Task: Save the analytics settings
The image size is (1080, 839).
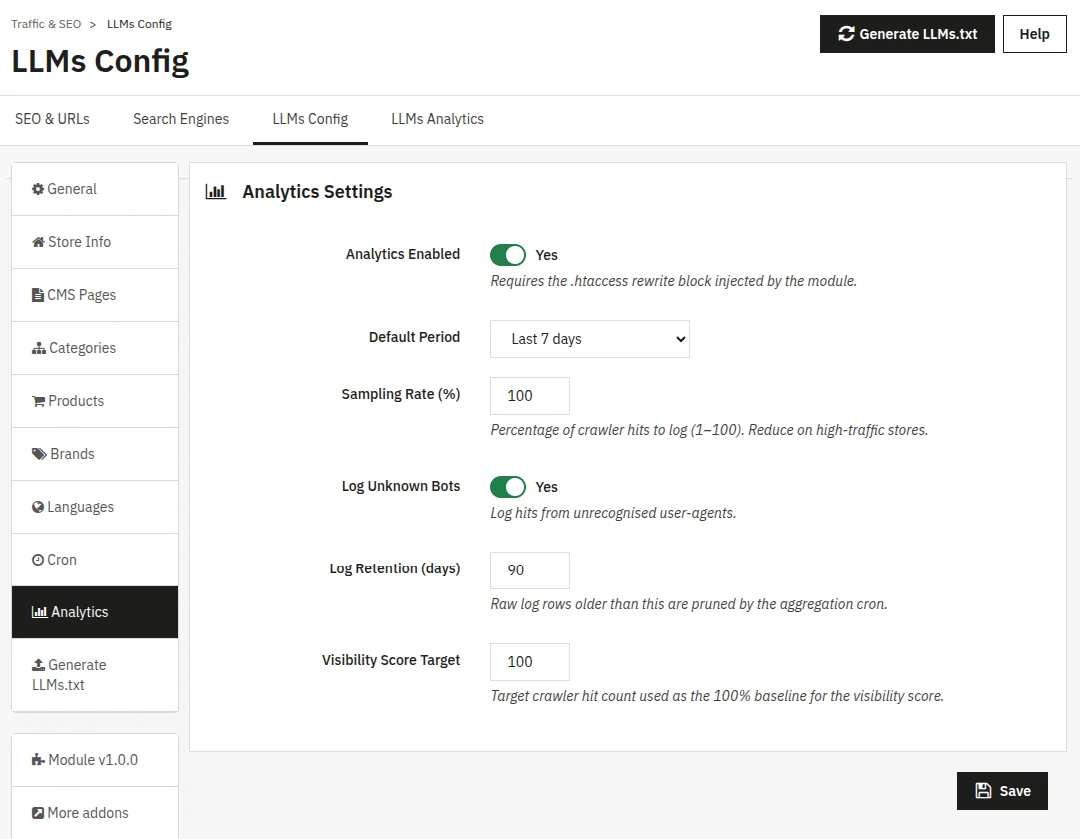Action: [x=1002, y=791]
